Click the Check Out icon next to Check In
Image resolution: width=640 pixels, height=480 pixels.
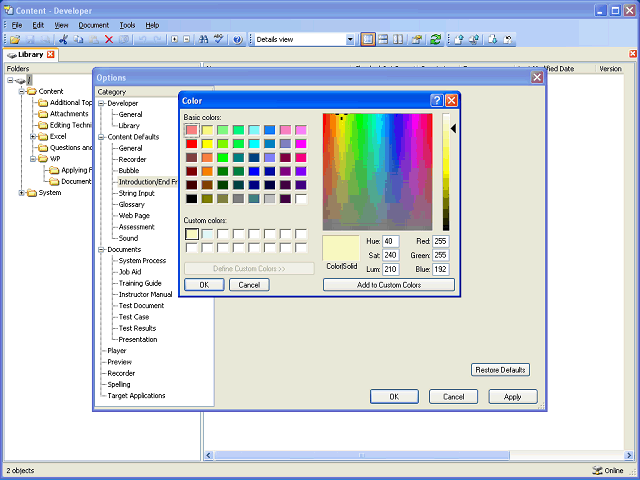[474, 40]
